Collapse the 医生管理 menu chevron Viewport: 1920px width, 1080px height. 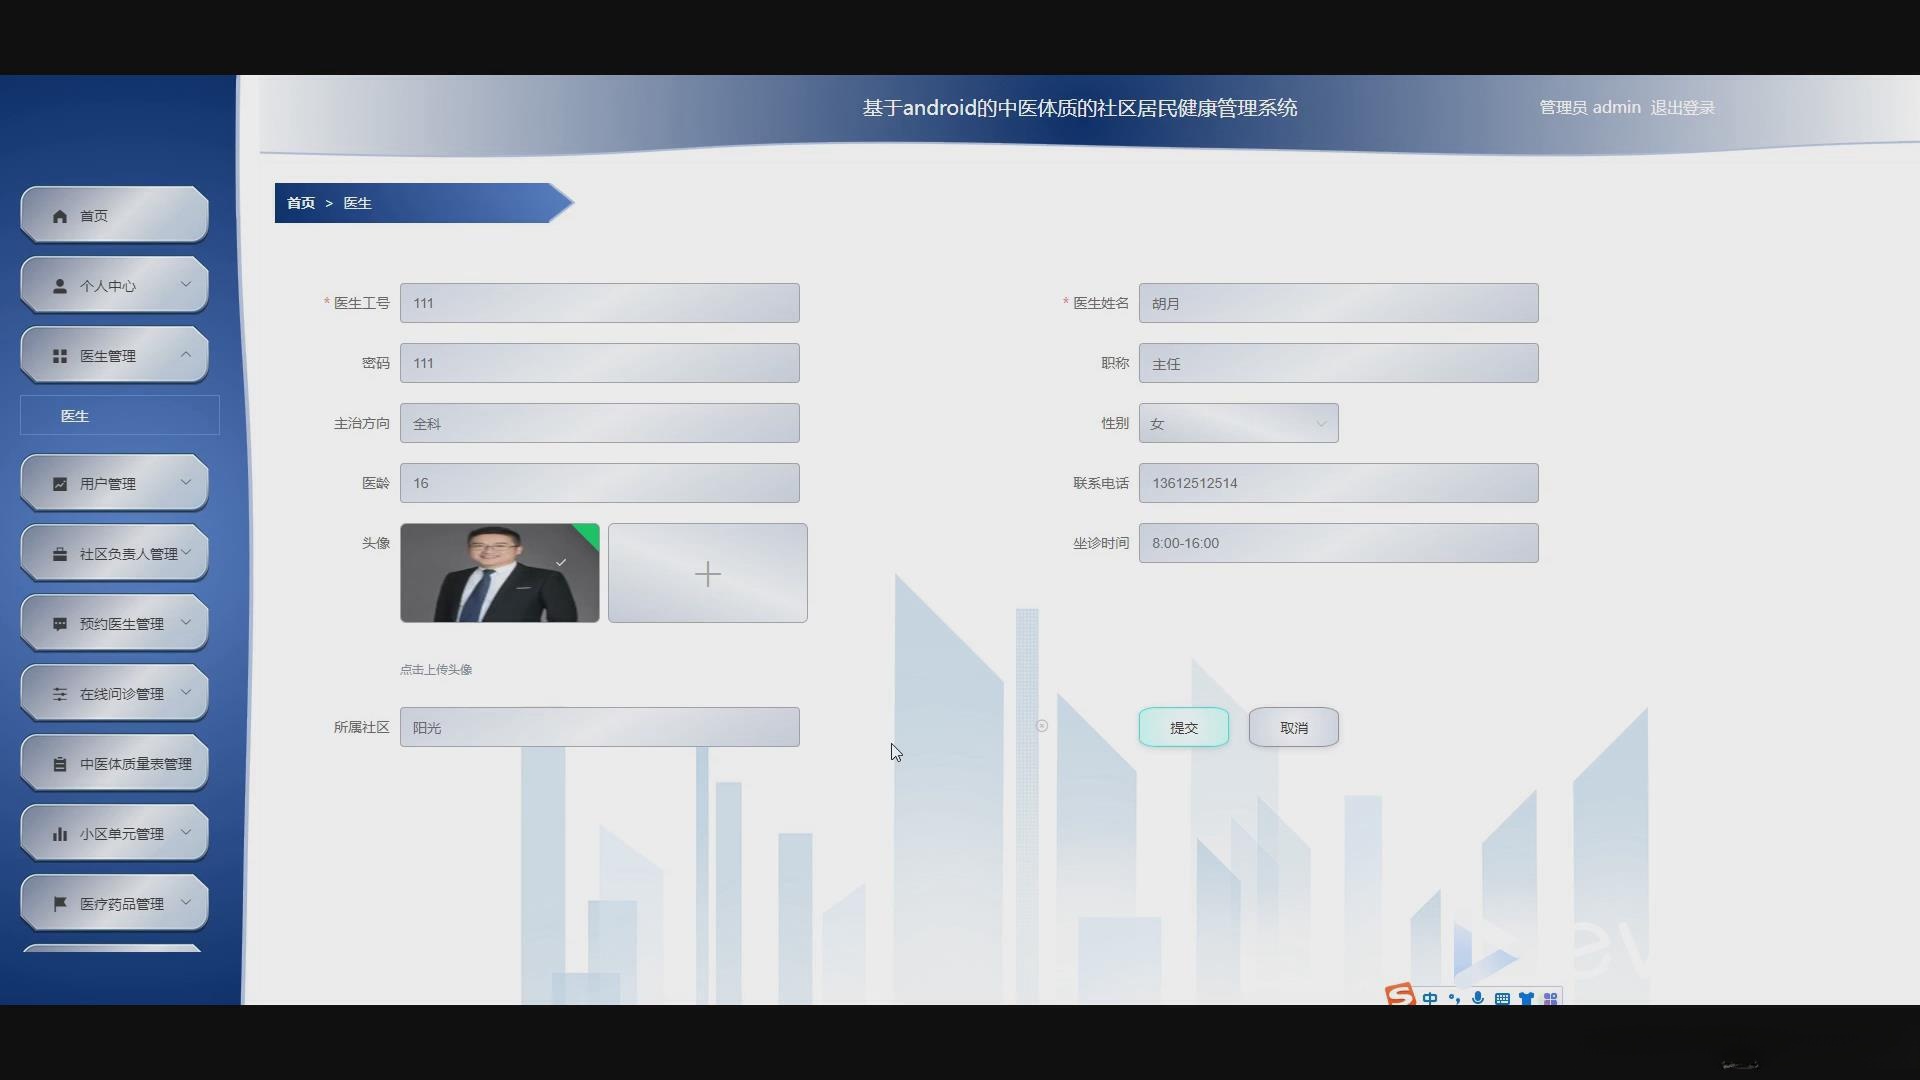[186, 354]
